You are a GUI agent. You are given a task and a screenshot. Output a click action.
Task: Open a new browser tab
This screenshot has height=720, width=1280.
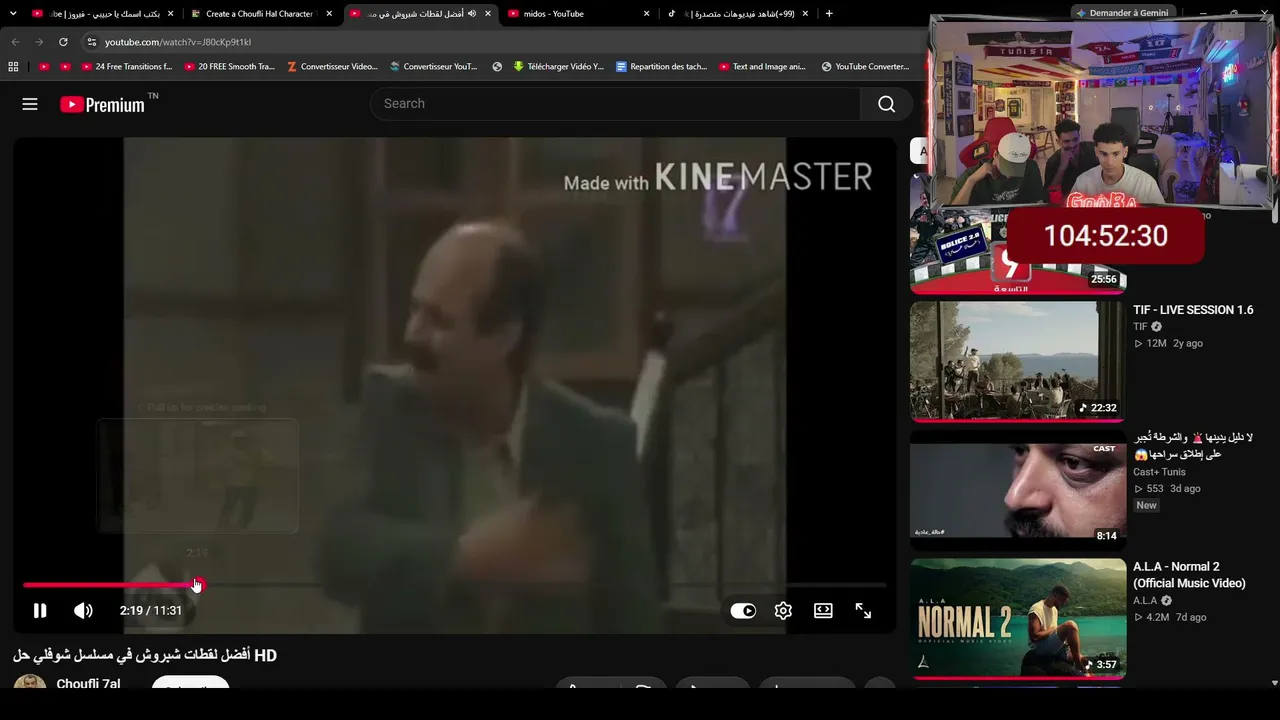(829, 14)
